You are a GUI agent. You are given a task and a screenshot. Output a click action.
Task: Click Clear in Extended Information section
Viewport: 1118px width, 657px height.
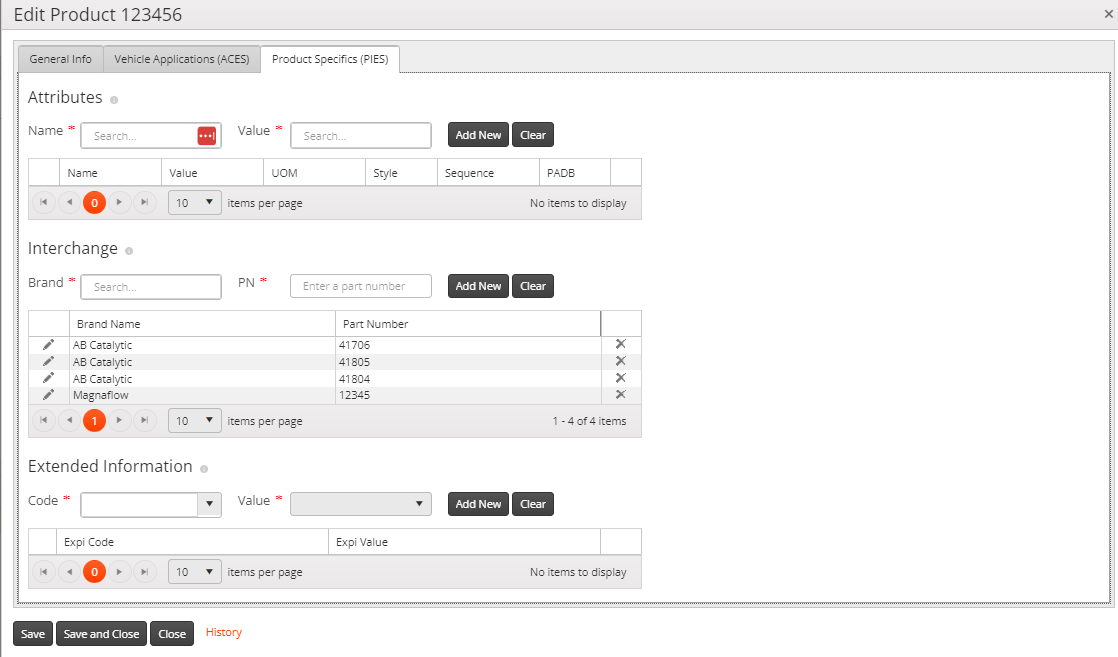click(x=533, y=504)
